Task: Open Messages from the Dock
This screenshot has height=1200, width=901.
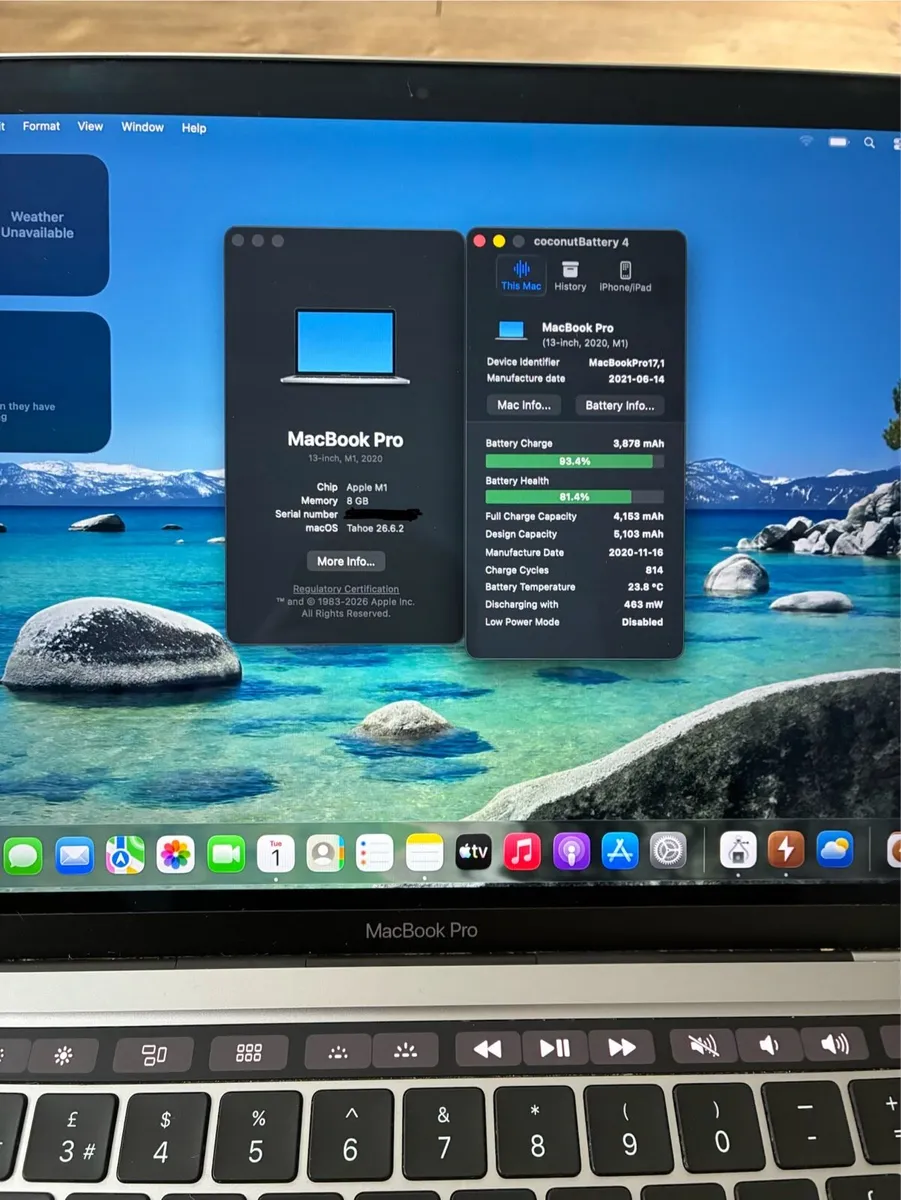Action: click(x=22, y=855)
